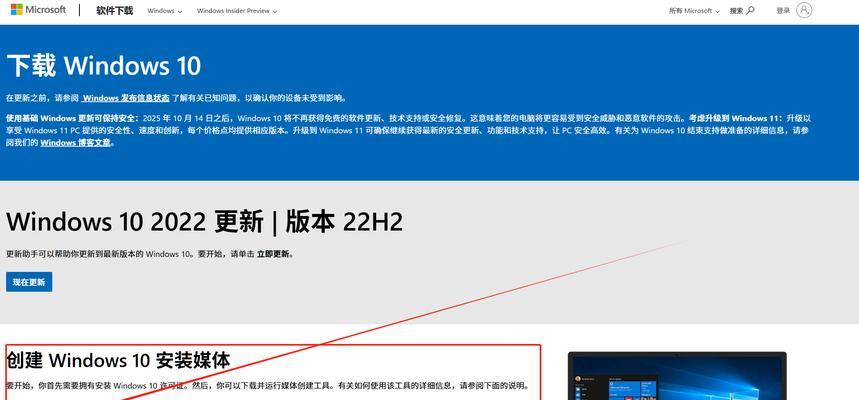Screen dimensions: 859x400
Task: Click the Microsoft logo
Action: coord(38,10)
